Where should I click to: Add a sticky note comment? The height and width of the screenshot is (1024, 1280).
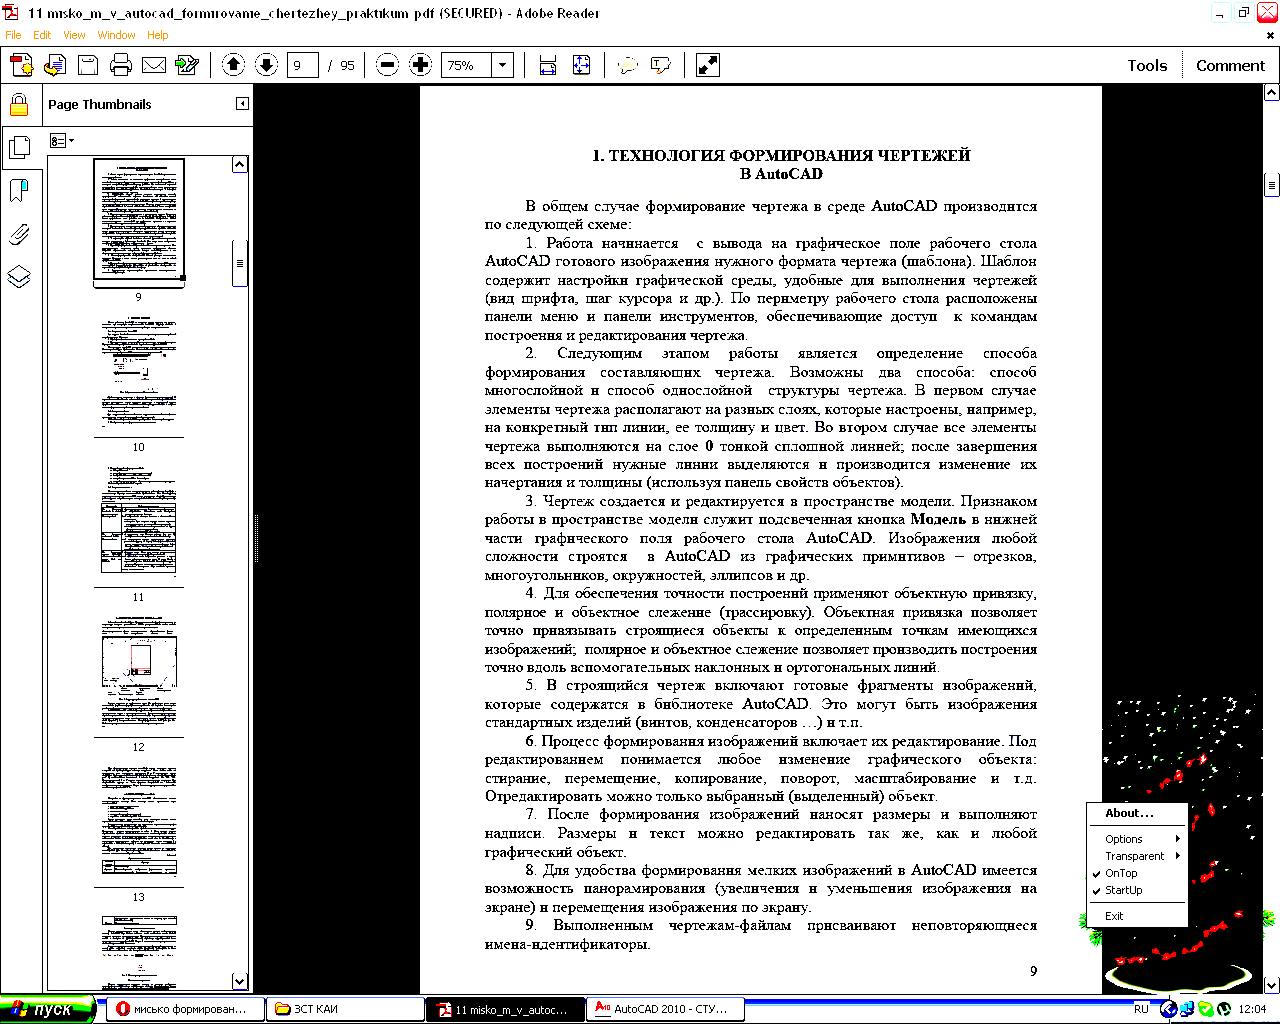pyautogui.click(x=628, y=65)
